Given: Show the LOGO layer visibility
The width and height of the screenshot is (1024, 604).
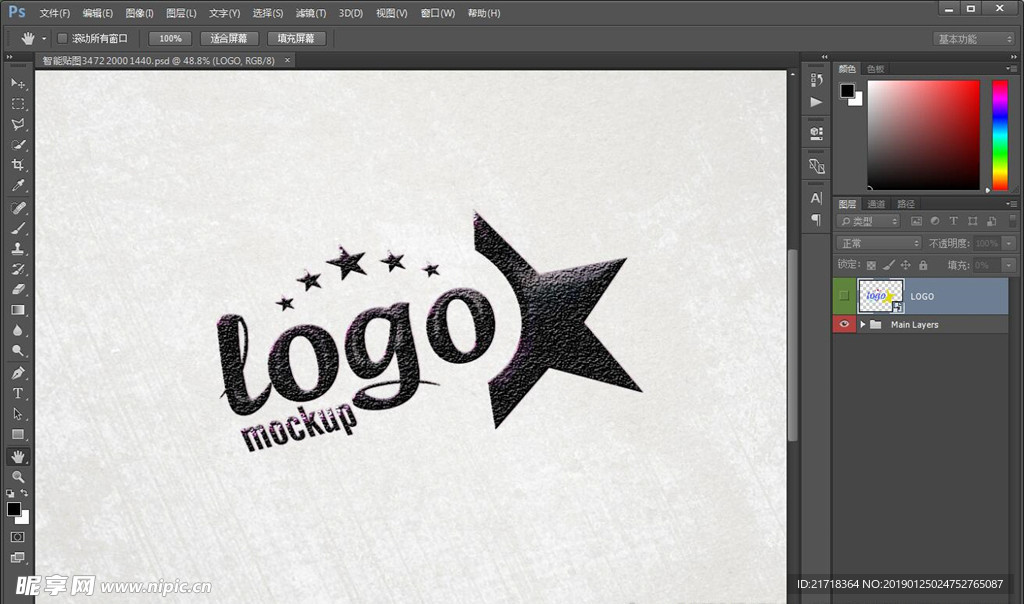Looking at the screenshot, I should click(845, 296).
